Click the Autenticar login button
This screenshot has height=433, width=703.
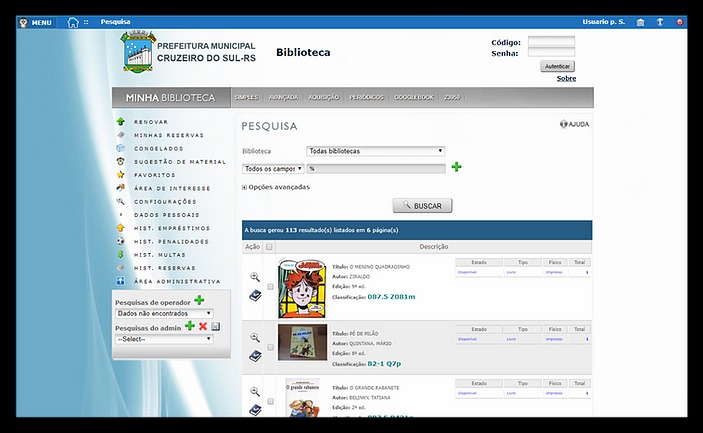coord(557,66)
